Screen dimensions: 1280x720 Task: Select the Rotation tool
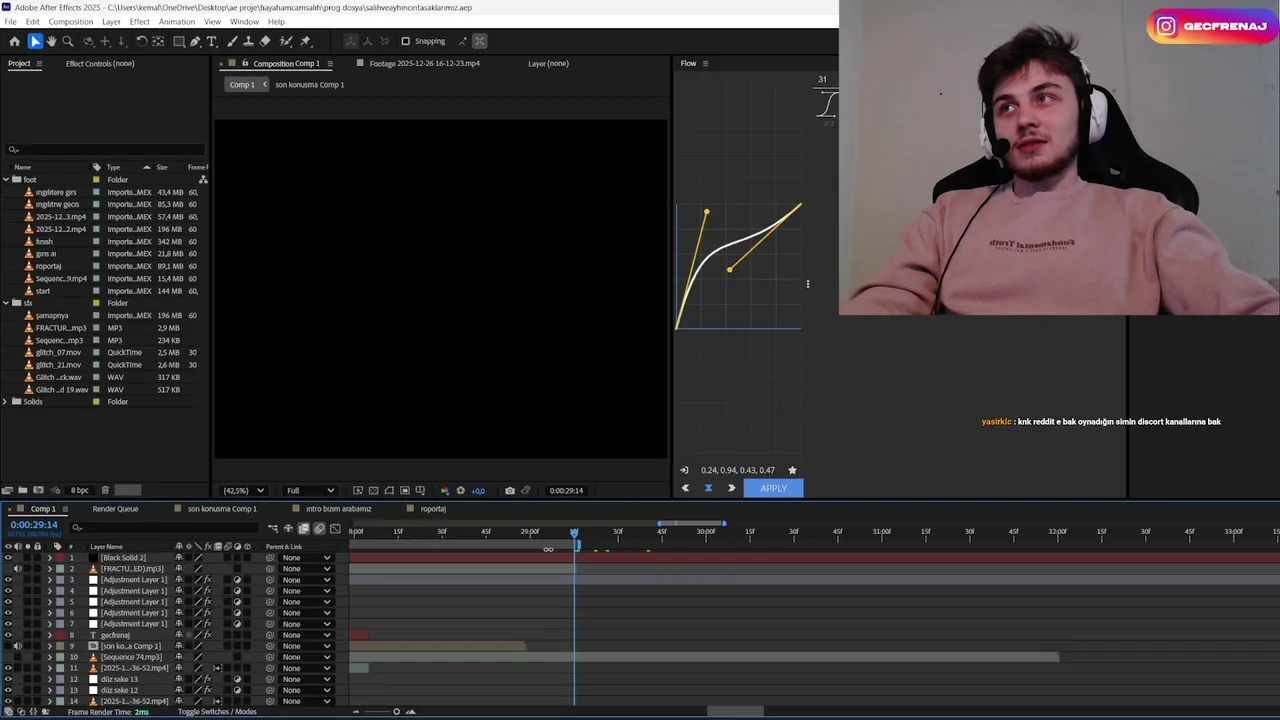(142, 41)
